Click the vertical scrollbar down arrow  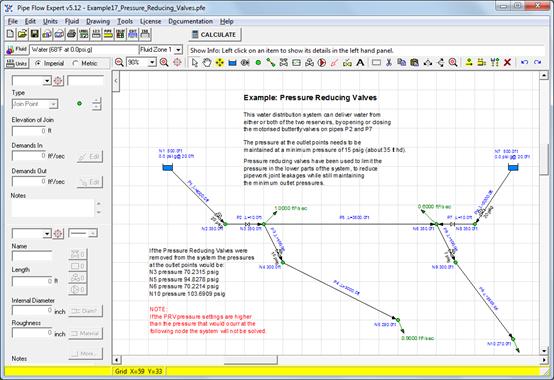544,350
